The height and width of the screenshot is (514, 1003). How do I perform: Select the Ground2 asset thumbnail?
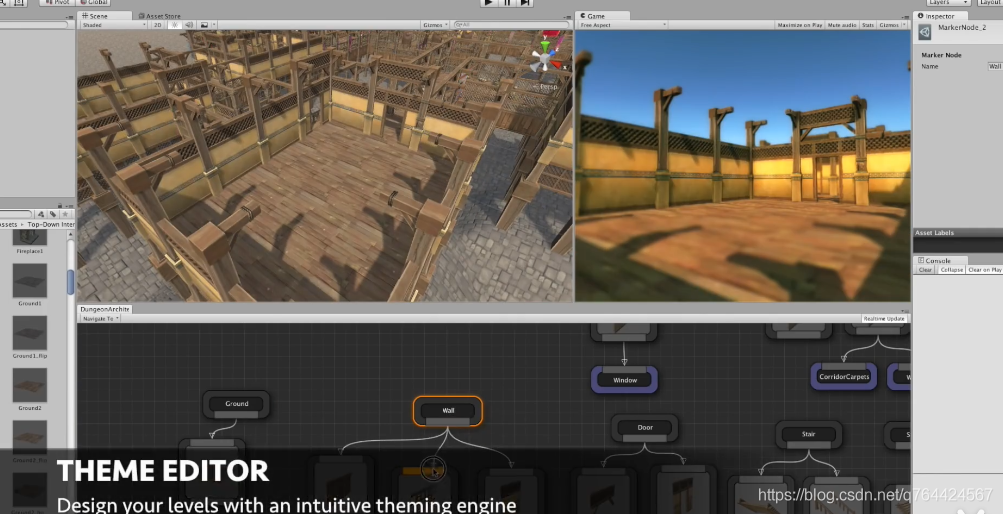pos(29,385)
